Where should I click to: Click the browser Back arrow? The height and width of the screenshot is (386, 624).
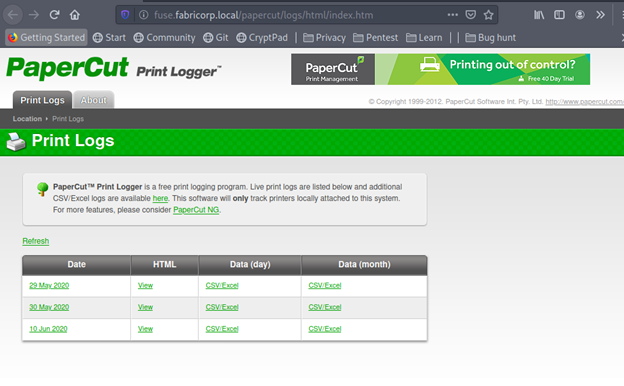pyautogui.click(x=13, y=15)
